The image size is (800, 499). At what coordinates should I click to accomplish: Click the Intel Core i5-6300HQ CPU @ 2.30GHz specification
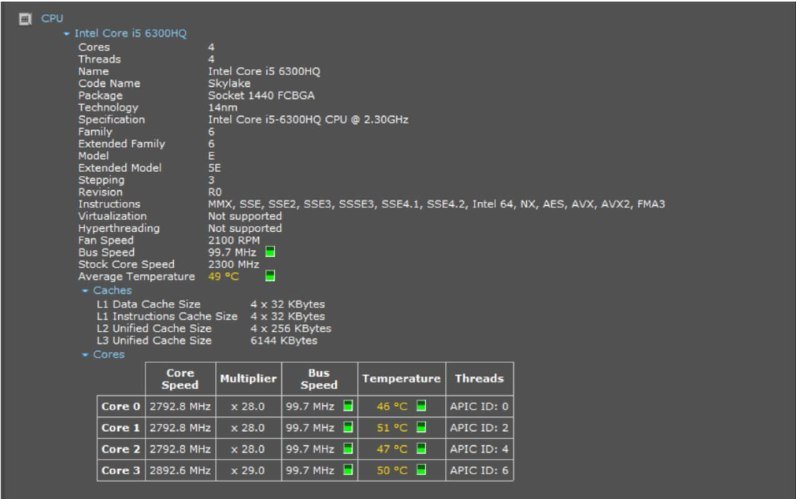[308, 119]
